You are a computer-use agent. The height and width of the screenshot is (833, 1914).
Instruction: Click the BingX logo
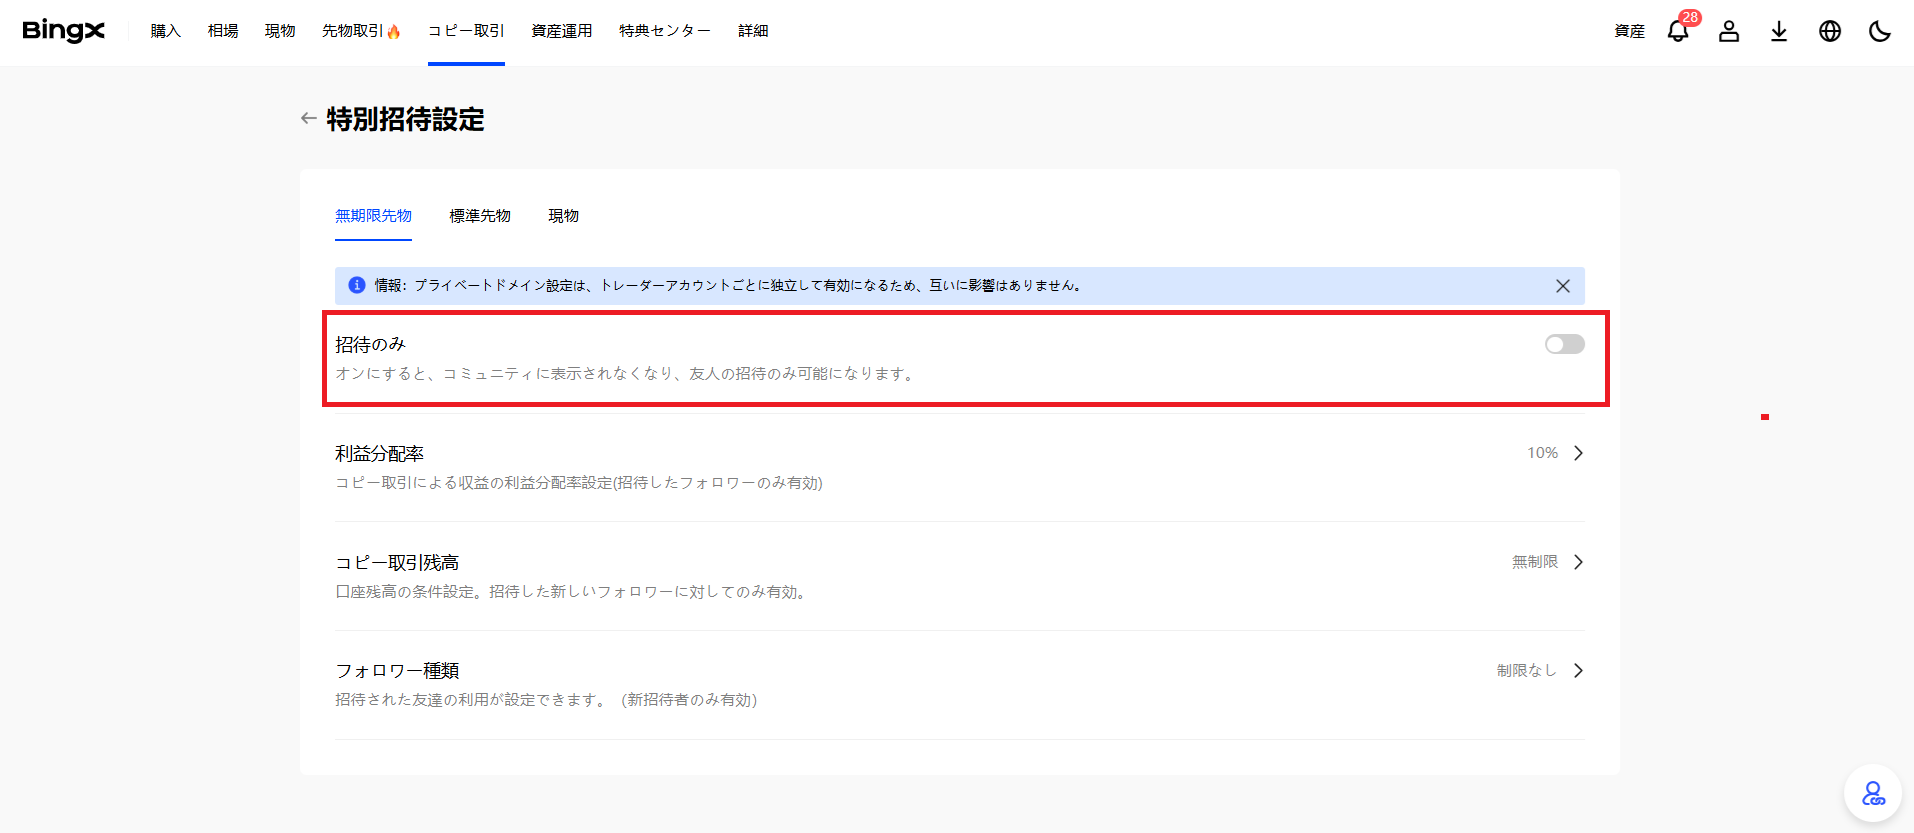coord(63,31)
